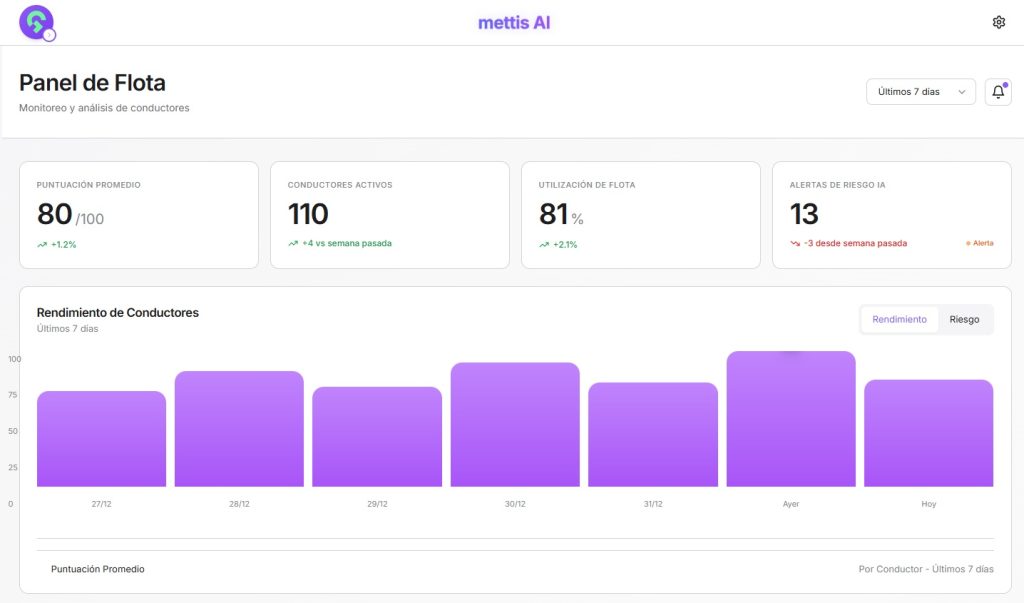This screenshot has width=1024, height=603.
Task: Expand the small chevron badge on the logo
Action: pyautogui.click(x=50, y=35)
